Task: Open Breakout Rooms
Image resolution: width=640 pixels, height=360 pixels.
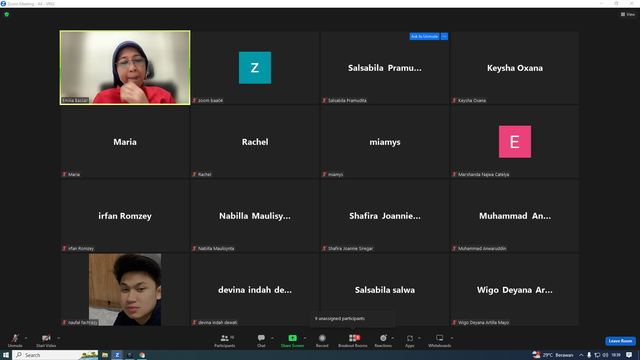Action: pos(353,340)
